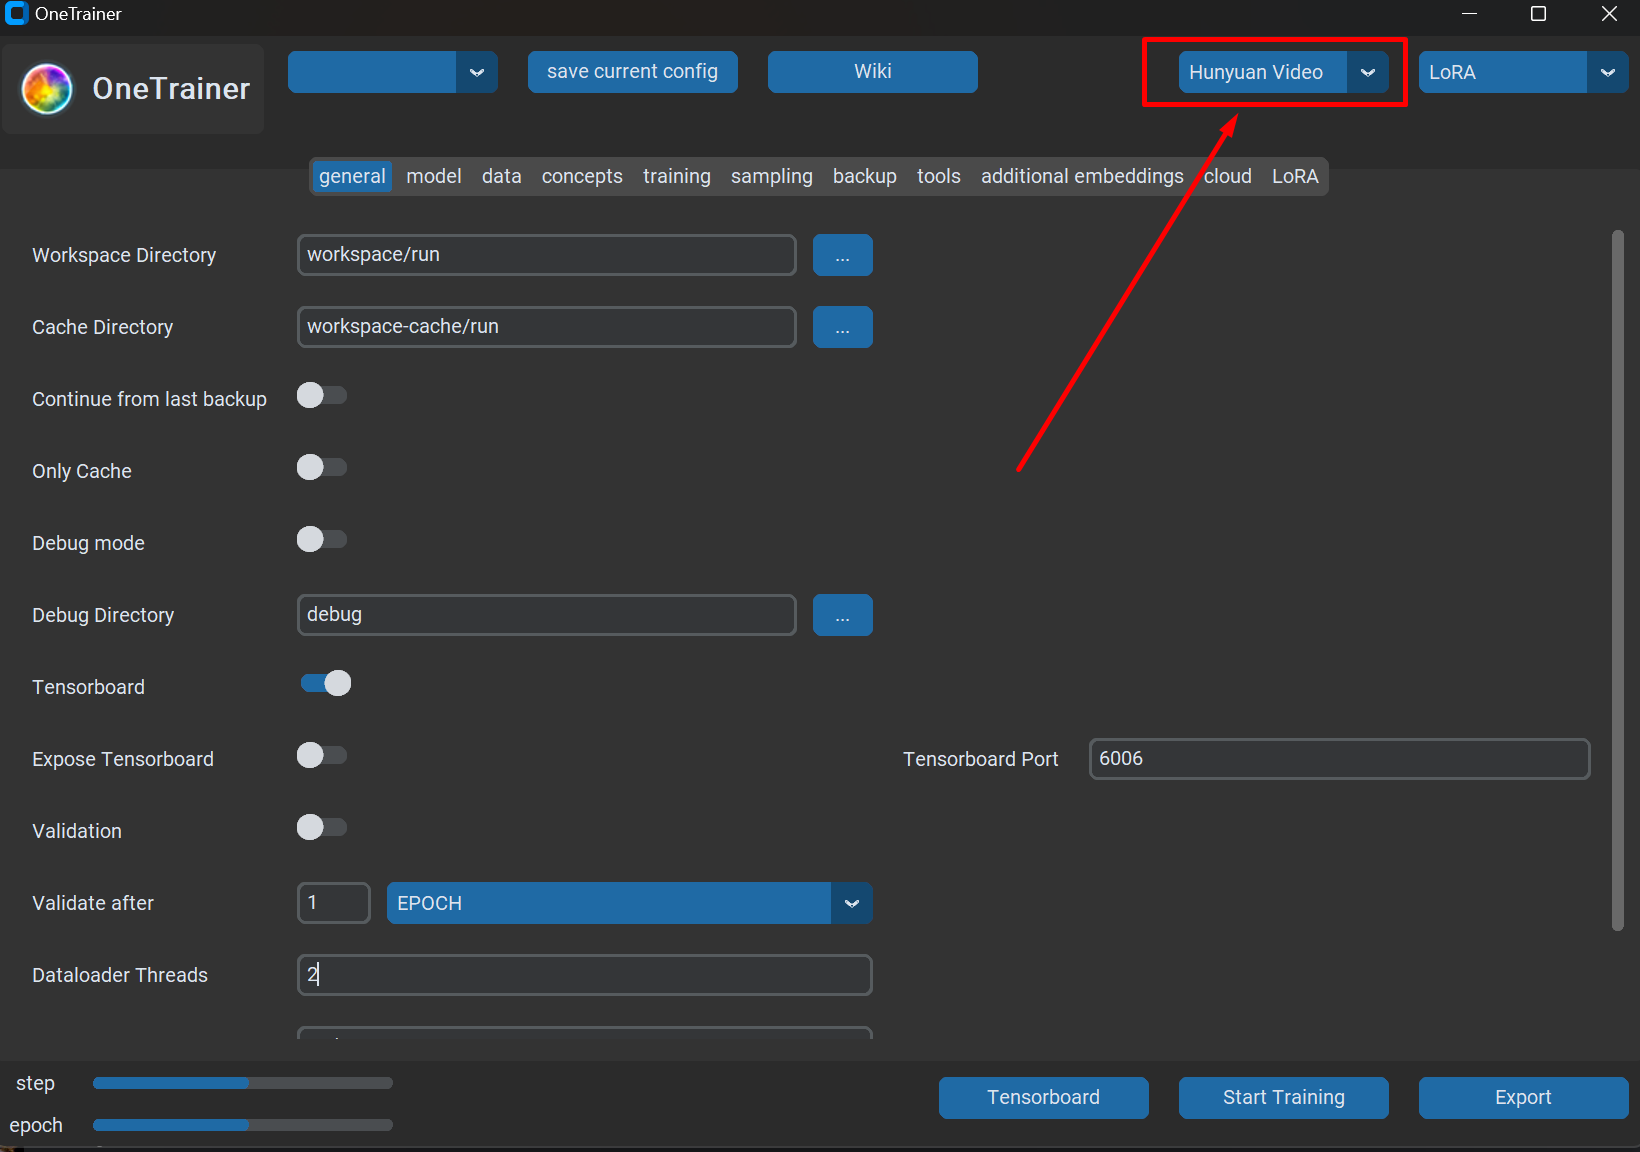Browse for a Cache Directory
1640x1152 pixels.
[x=842, y=327]
